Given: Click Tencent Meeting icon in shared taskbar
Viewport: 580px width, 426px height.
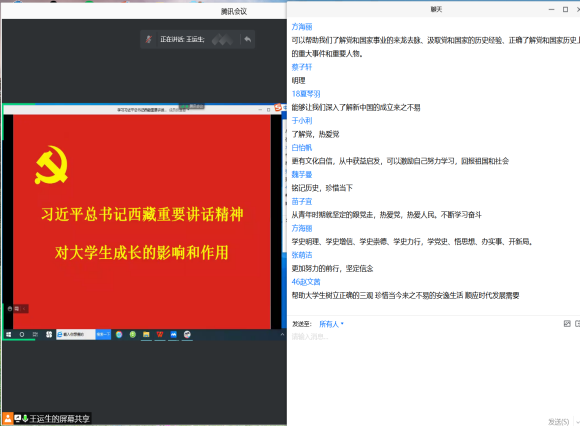Looking at the screenshot, I should click(x=173, y=335).
